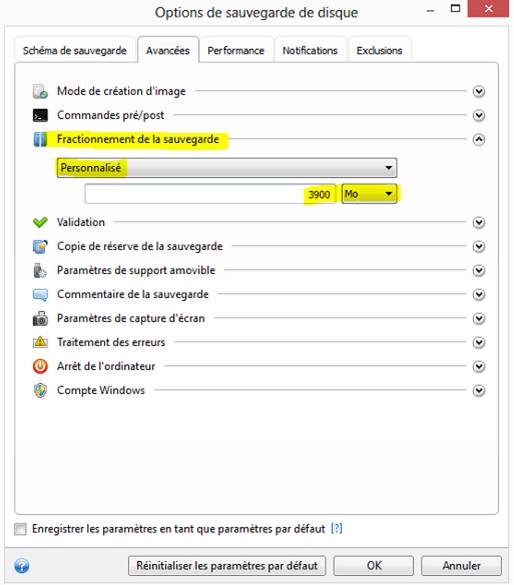The width and height of the screenshot is (514, 585).
Task: Click the shield icon for Compte Windows
Action: tap(40, 391)
